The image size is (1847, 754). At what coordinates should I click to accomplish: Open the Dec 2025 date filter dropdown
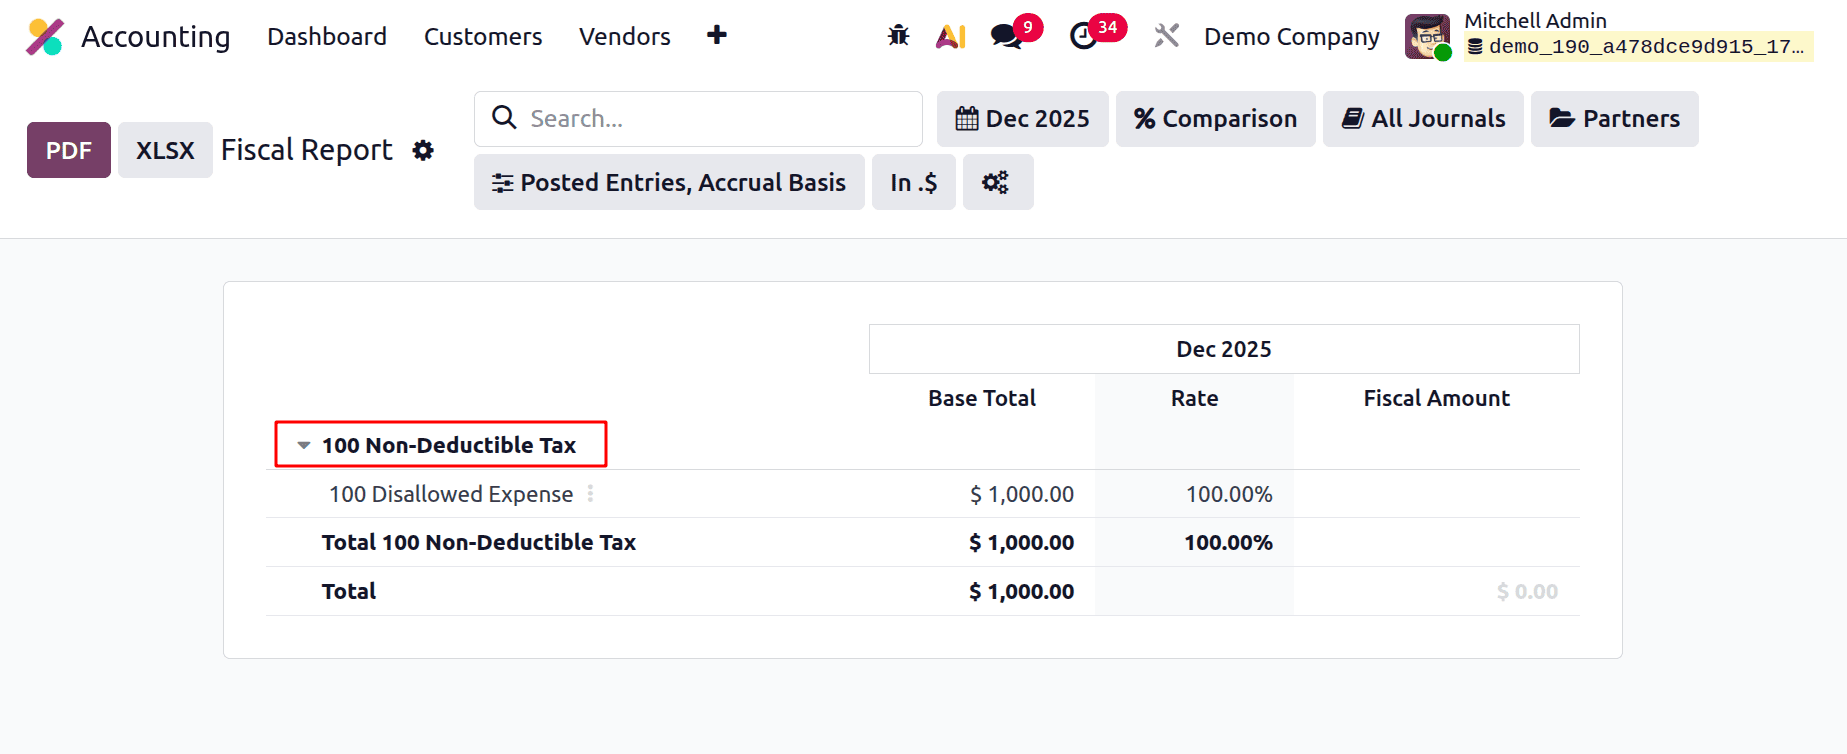(x=1022, y=119)
